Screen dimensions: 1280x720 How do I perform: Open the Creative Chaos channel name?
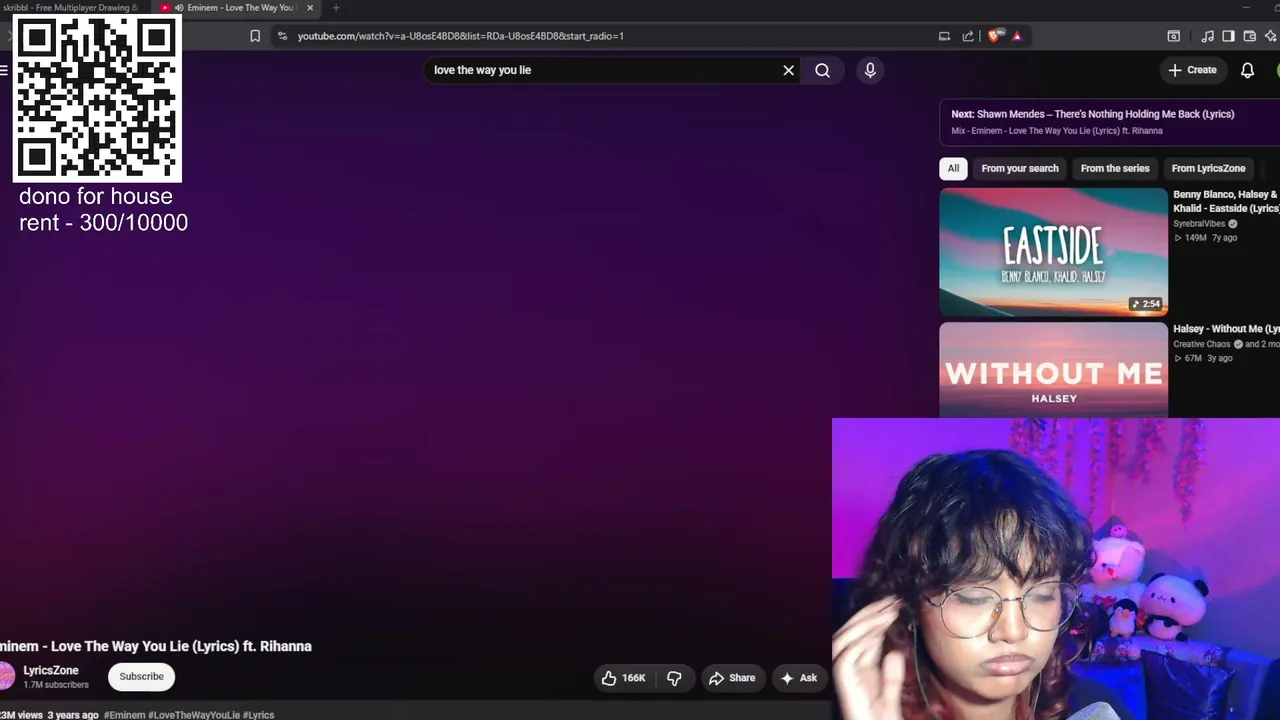(x=1202, y=344)
